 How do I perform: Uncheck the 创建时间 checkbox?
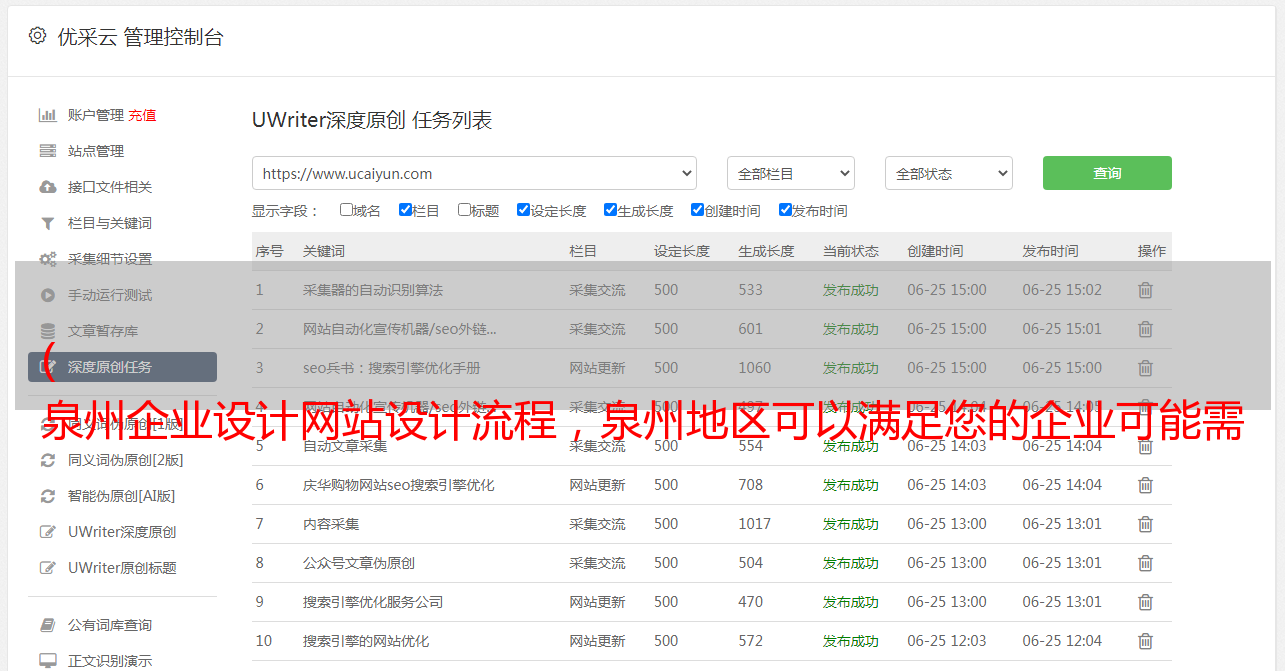click(697, 210)
